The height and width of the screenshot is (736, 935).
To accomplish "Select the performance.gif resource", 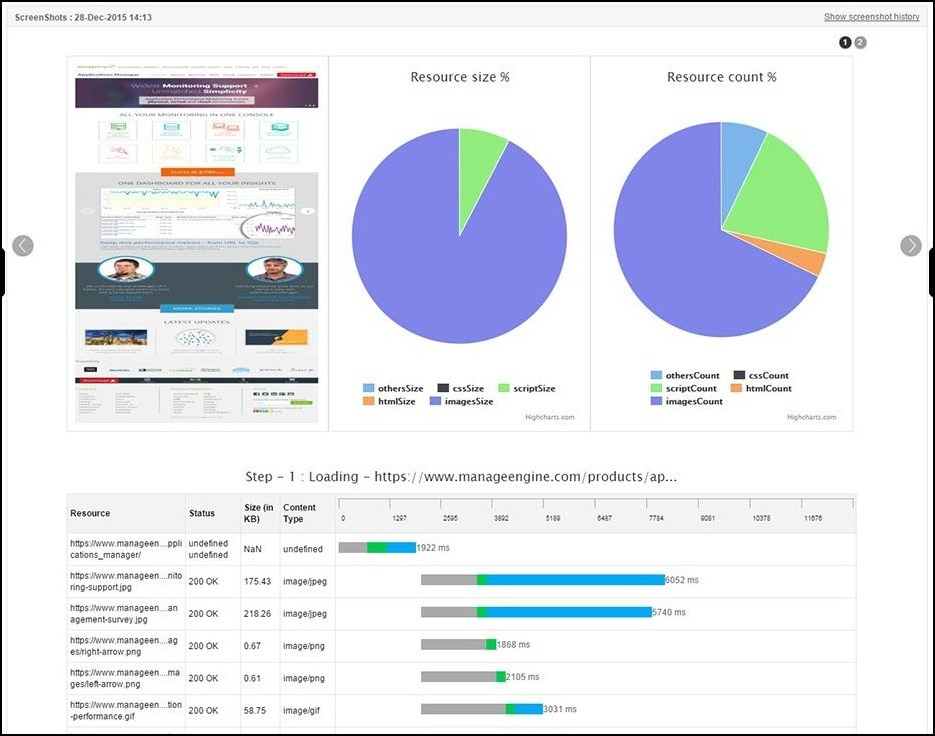I will pos(126,710).
